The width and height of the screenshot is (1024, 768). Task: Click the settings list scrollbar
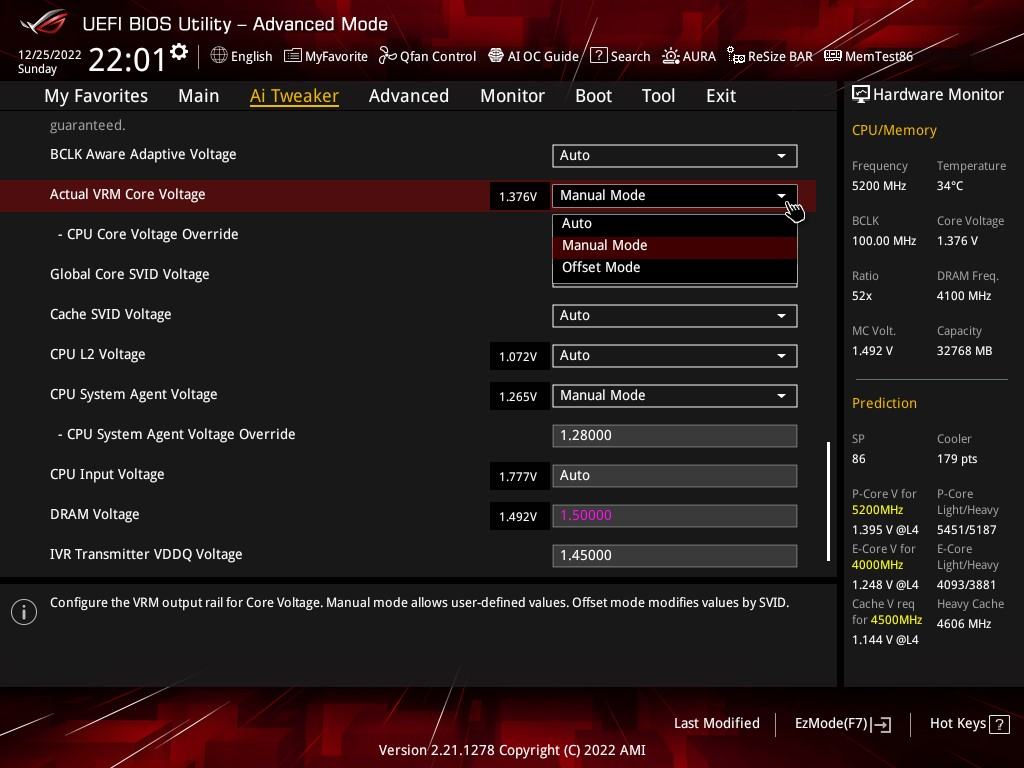[x=828, y=501]
